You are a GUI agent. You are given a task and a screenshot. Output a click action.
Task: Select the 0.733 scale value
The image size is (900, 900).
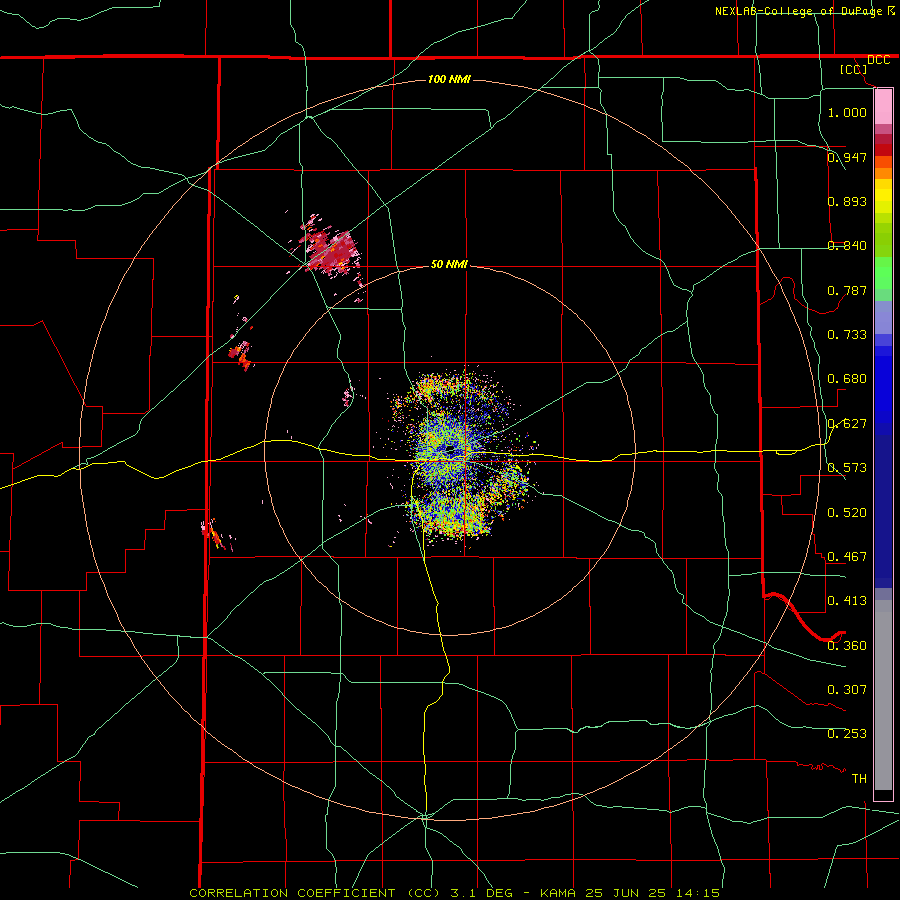click(x=847, y=335)
